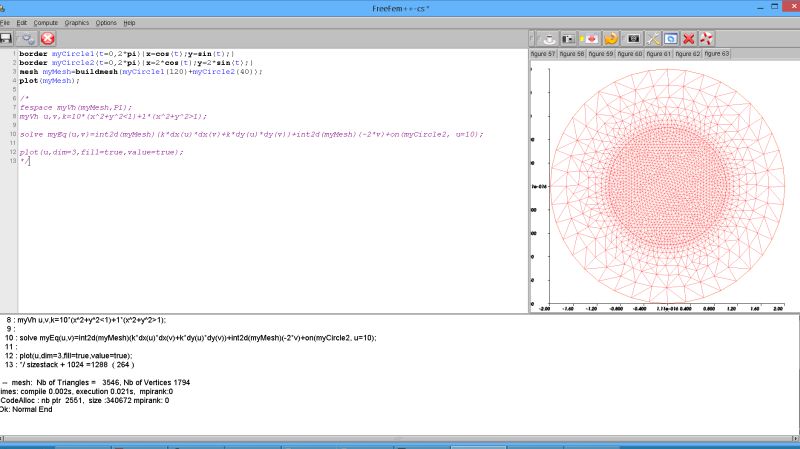Delete the figure with red X icon
The width and height of the screenshot is (800, 449).
(688, 39)
